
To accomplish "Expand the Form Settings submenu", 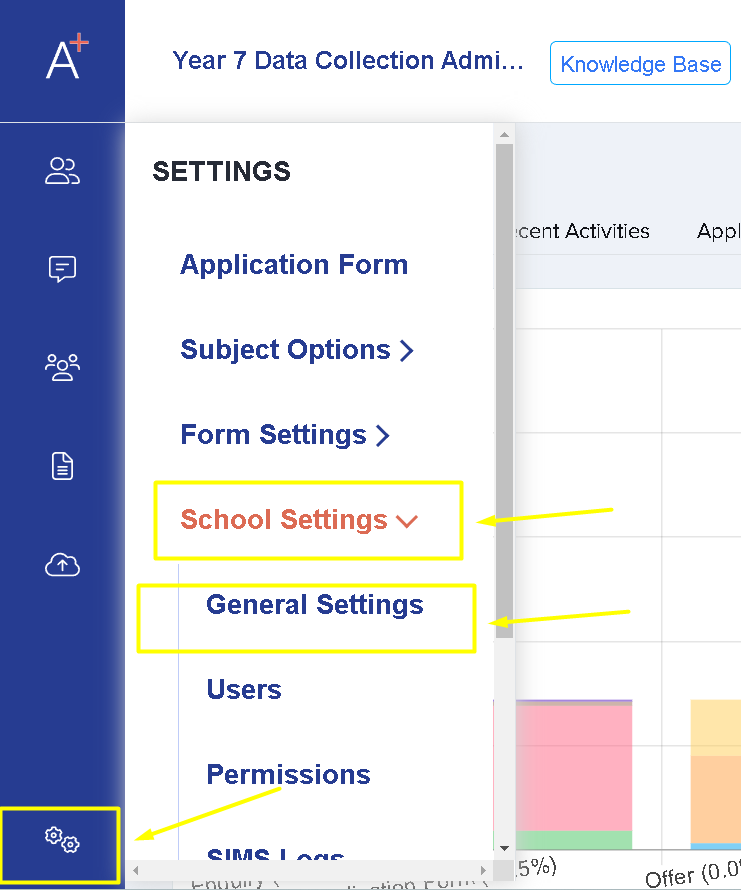I will tap(285, 435).
